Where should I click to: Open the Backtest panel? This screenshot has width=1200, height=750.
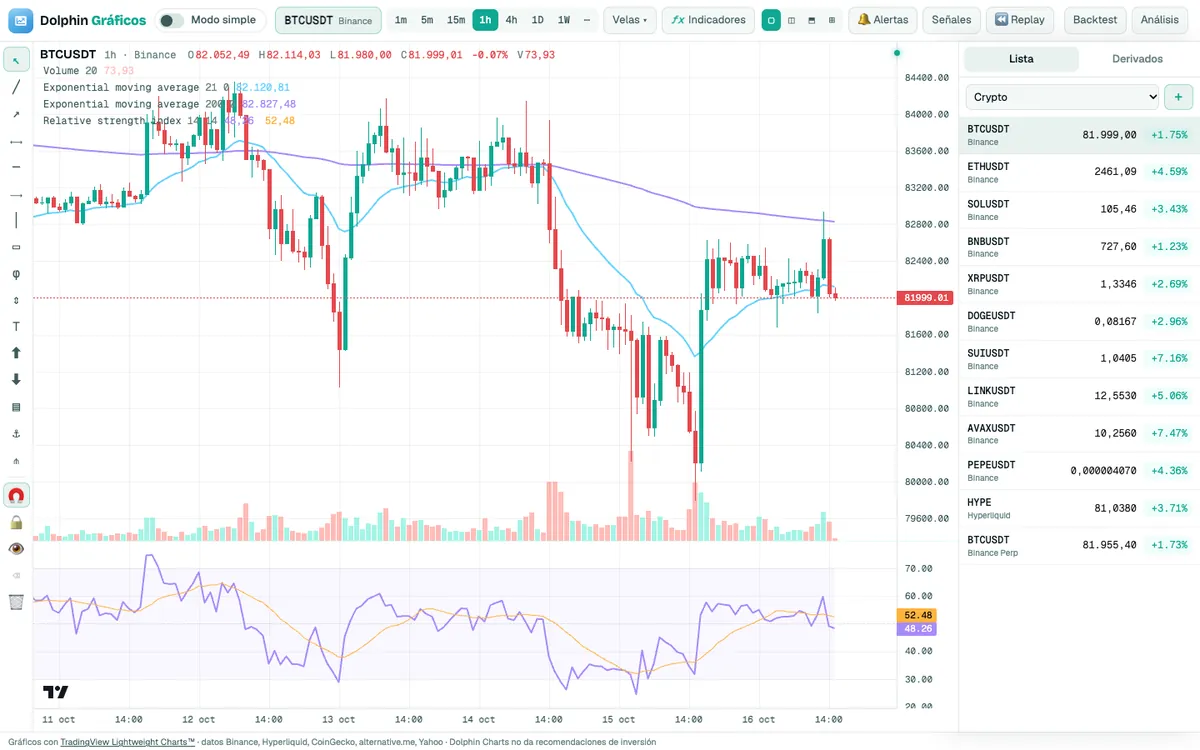1095,20
